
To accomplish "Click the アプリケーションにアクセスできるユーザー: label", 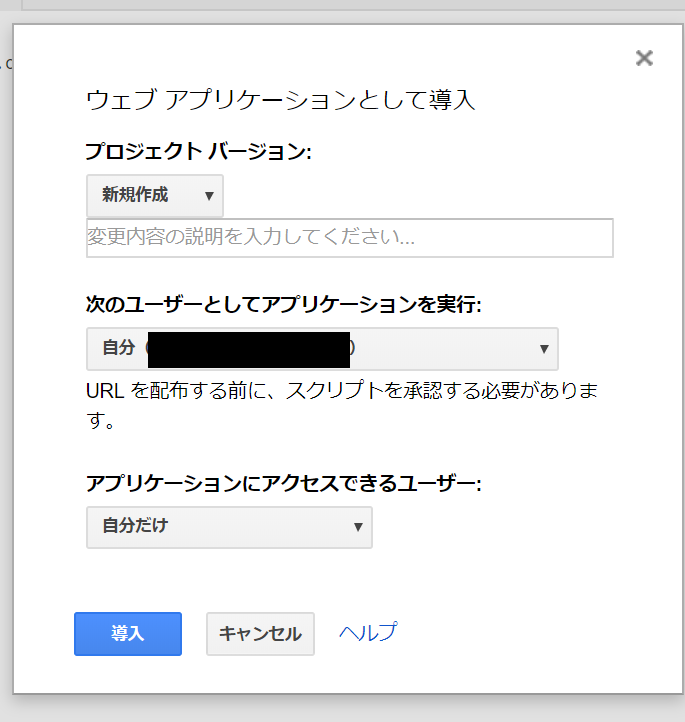I will coord(284,483).
